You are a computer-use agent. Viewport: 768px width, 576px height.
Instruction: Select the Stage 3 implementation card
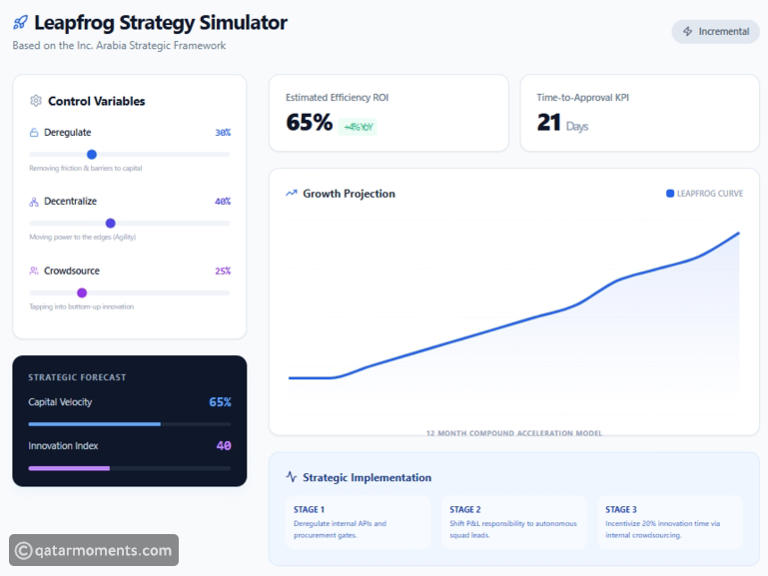coord(670,522)
